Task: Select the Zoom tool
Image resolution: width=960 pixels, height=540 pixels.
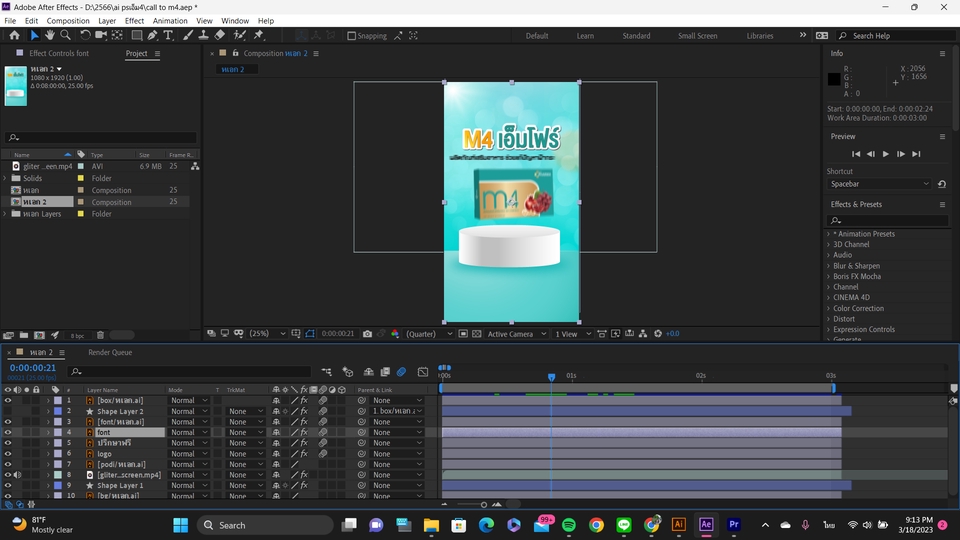Action: [x=65, y=36]
